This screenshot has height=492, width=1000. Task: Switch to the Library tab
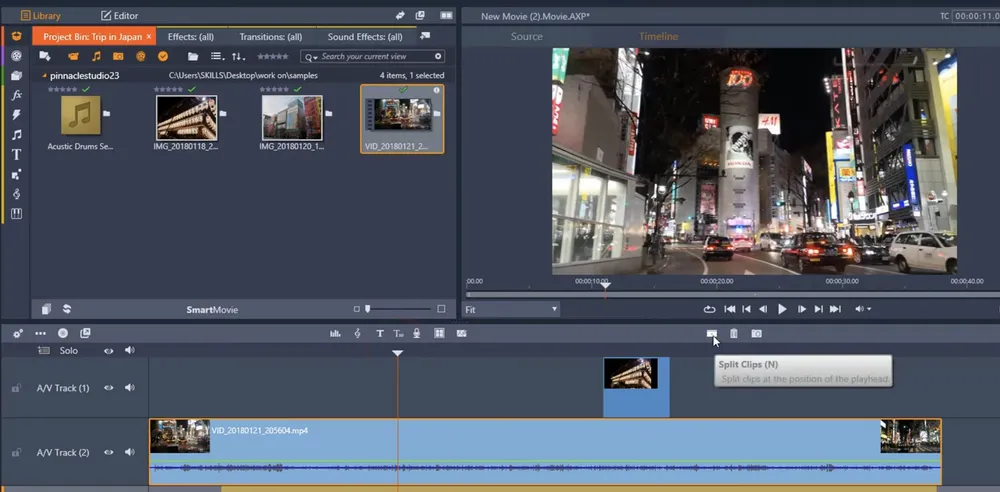41,15
